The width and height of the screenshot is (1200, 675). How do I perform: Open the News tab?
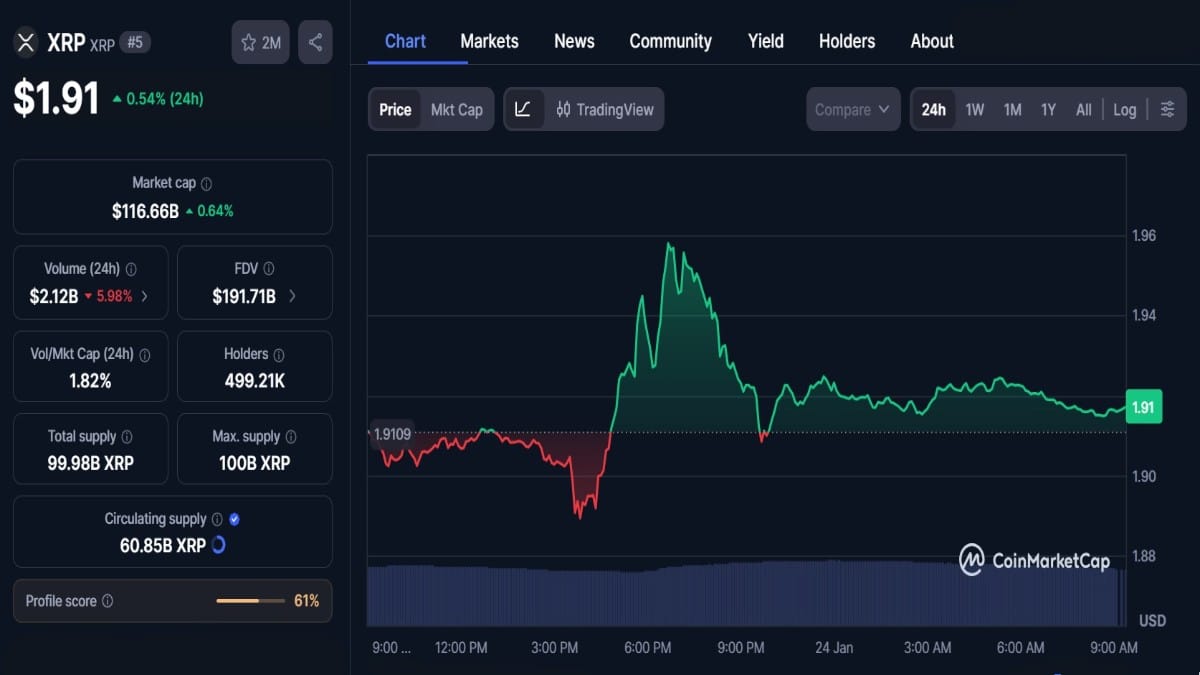point(574,41)
